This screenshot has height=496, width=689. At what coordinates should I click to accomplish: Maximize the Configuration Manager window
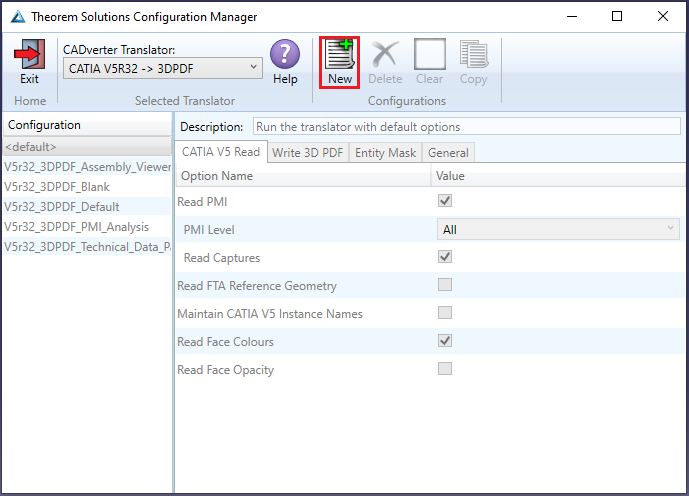tap(617, 17)
